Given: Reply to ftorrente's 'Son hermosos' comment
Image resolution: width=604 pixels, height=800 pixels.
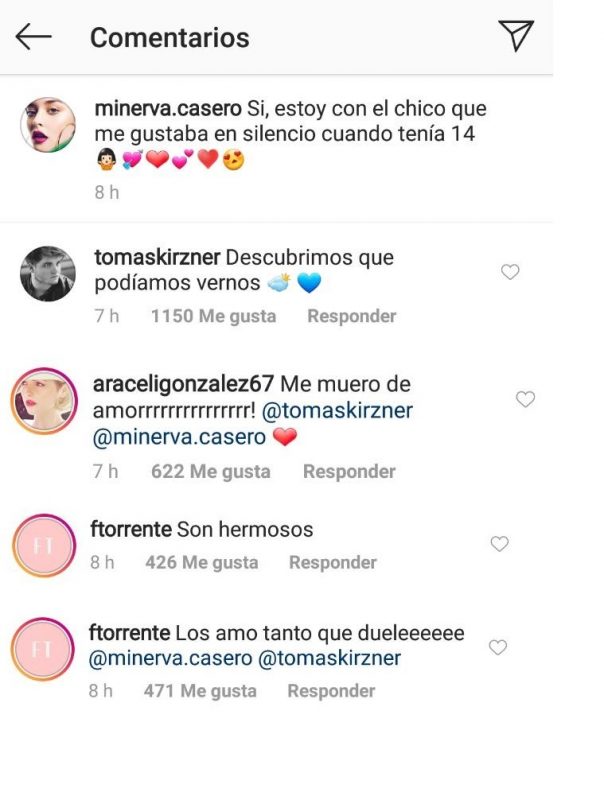Looking at the screenshot, I should (x=333, y=562).
